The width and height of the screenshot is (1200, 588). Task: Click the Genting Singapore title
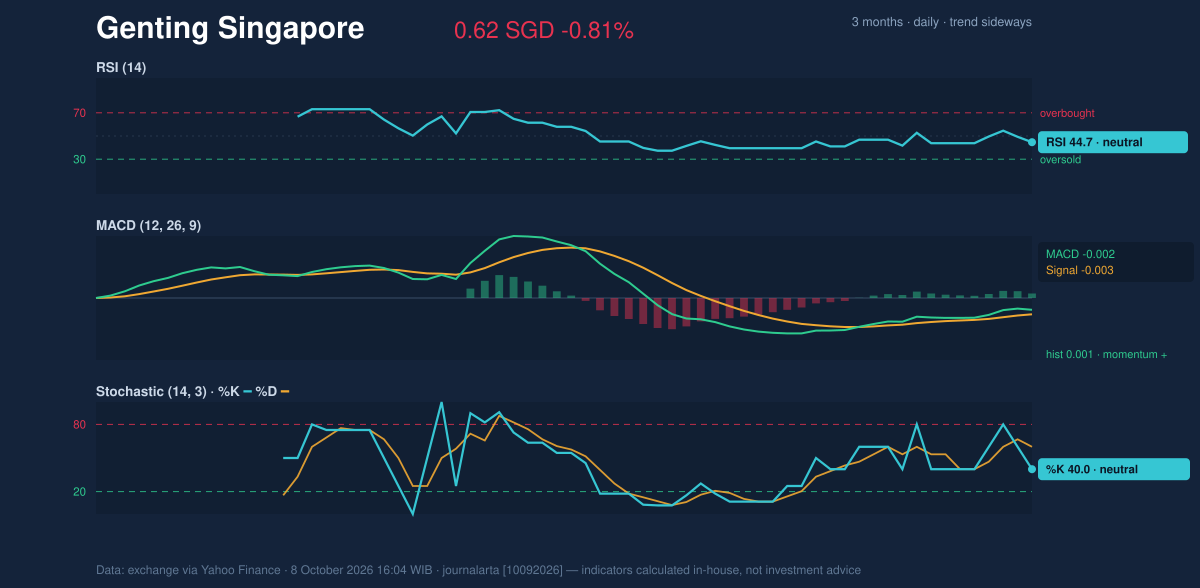coord(230,29)
